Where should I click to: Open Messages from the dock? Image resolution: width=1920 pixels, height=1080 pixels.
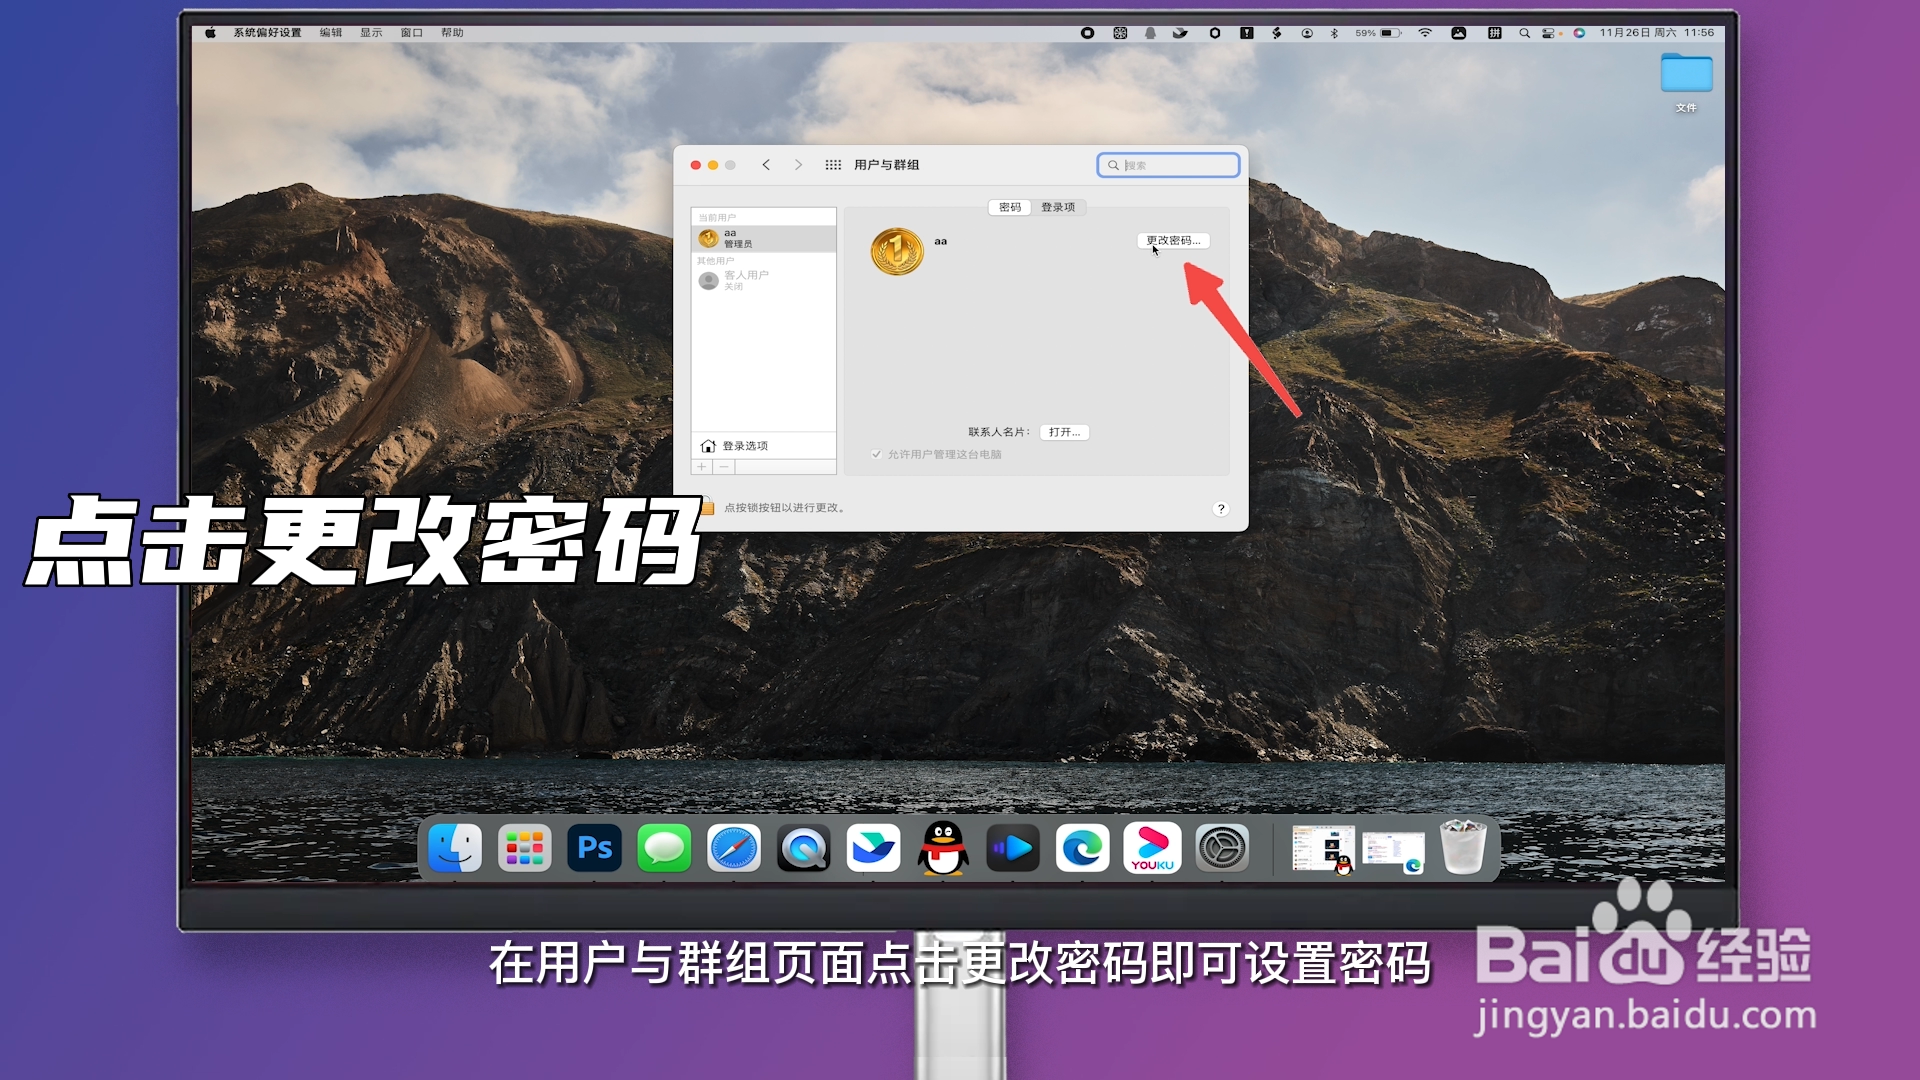coord(664,848)
